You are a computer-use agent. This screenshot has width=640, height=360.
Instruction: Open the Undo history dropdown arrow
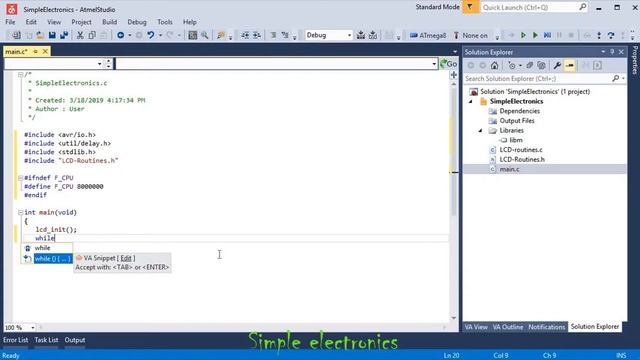coord(160,36)
